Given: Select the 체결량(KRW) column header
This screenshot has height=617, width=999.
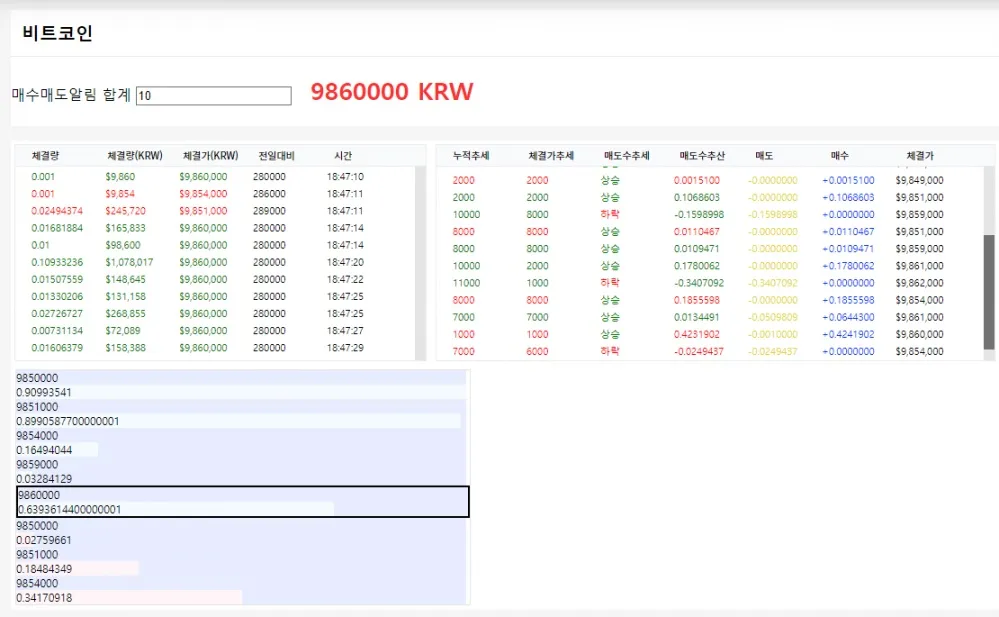Looking at the screenshot, I should (135, 156).
